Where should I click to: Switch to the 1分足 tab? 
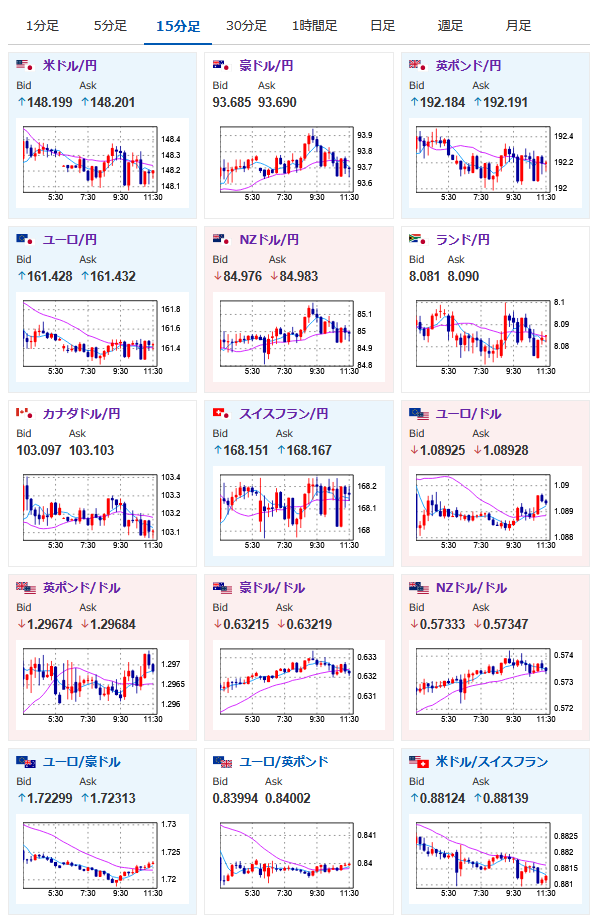pos(42,26)
